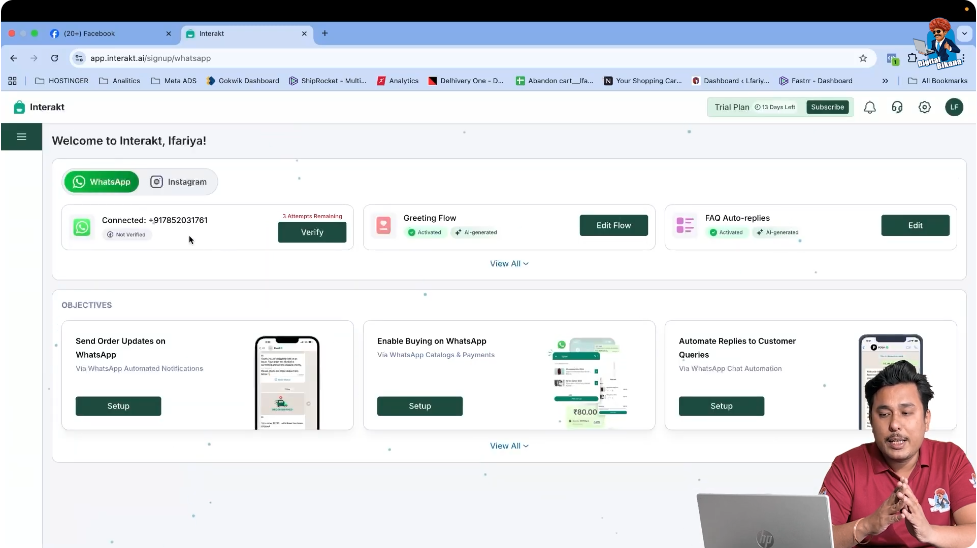
Task: Click the 3 Attempts Remaining text
Action: click(x=312, y=216)
